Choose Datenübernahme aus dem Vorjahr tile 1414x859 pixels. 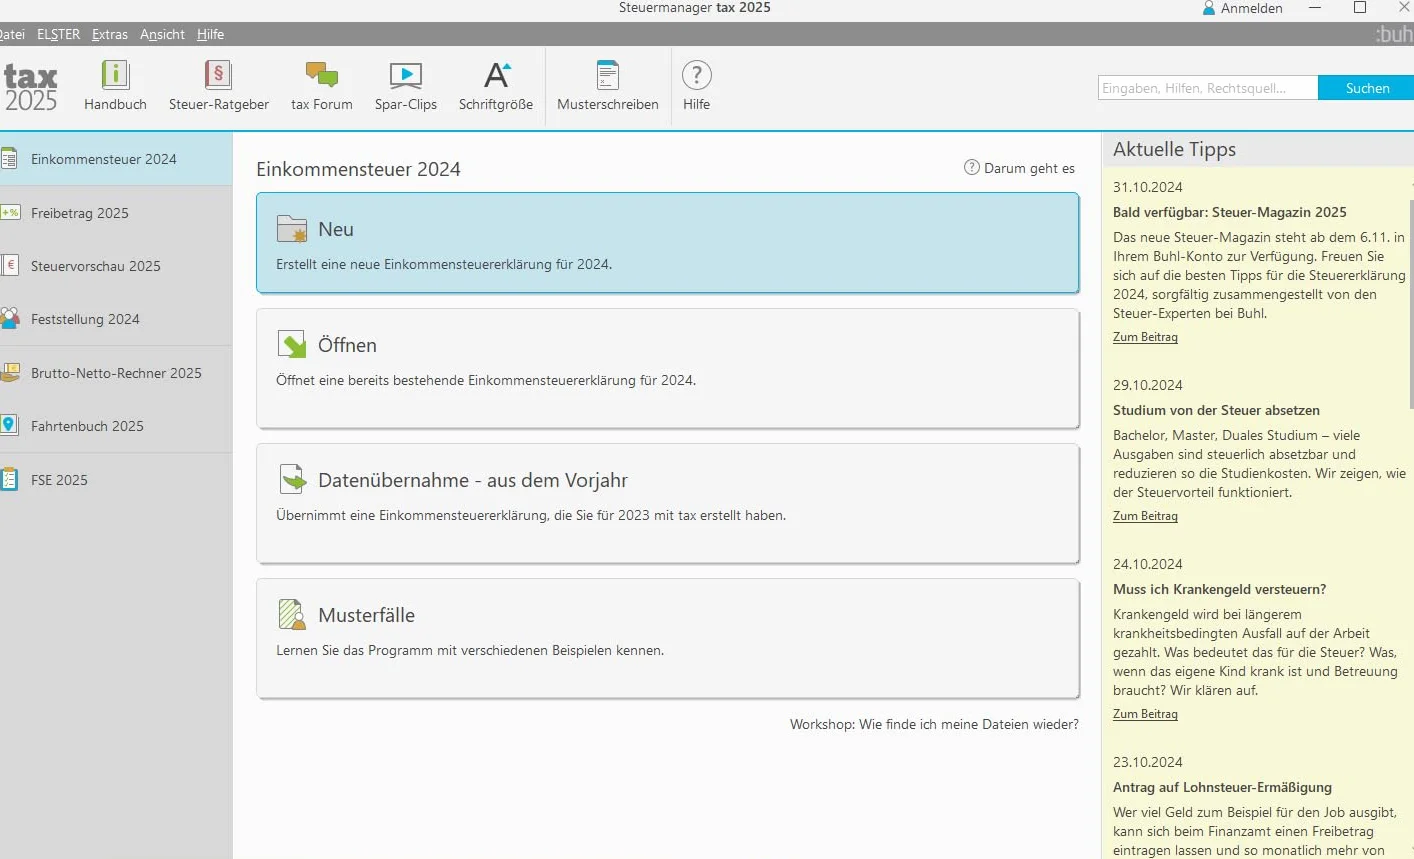[668, 503]
